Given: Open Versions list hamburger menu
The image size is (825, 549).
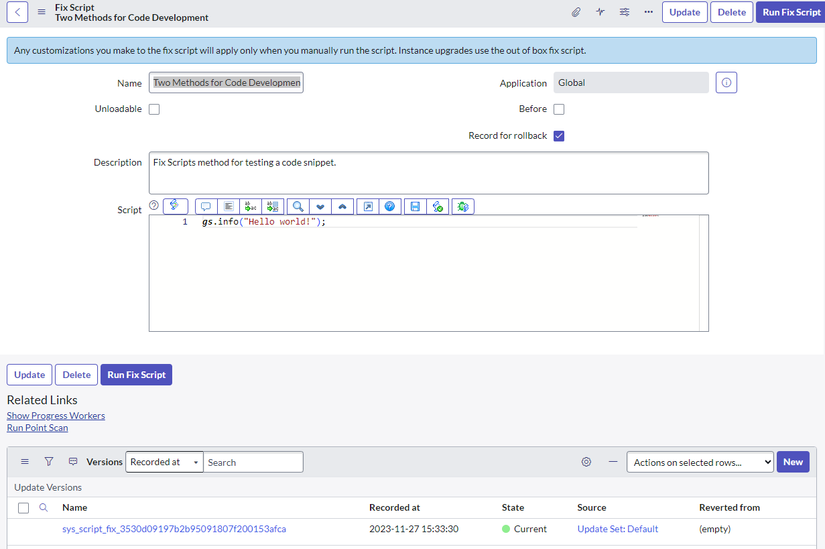Looking at the screenshot, I should tap(25, 462).
